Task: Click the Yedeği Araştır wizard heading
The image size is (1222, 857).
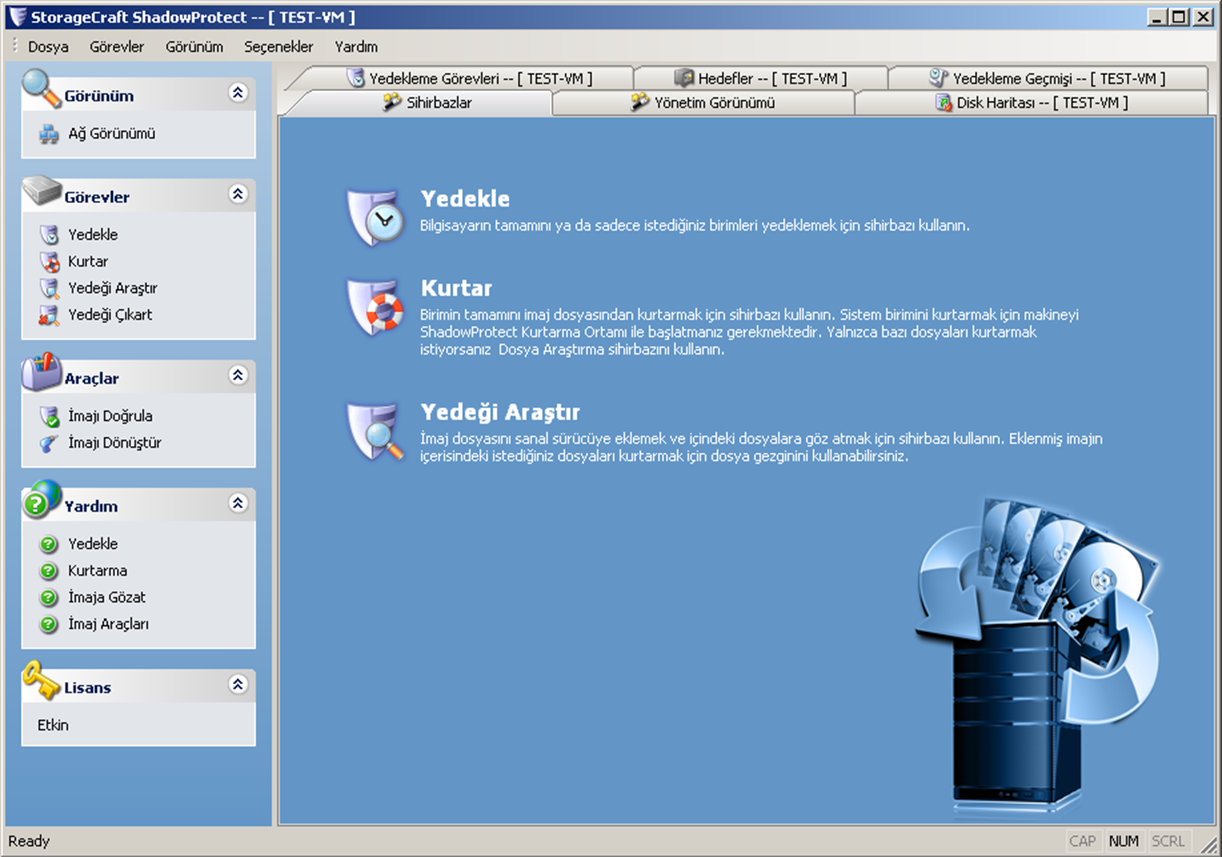Action: pyautogui.click(x=500, y=412)
